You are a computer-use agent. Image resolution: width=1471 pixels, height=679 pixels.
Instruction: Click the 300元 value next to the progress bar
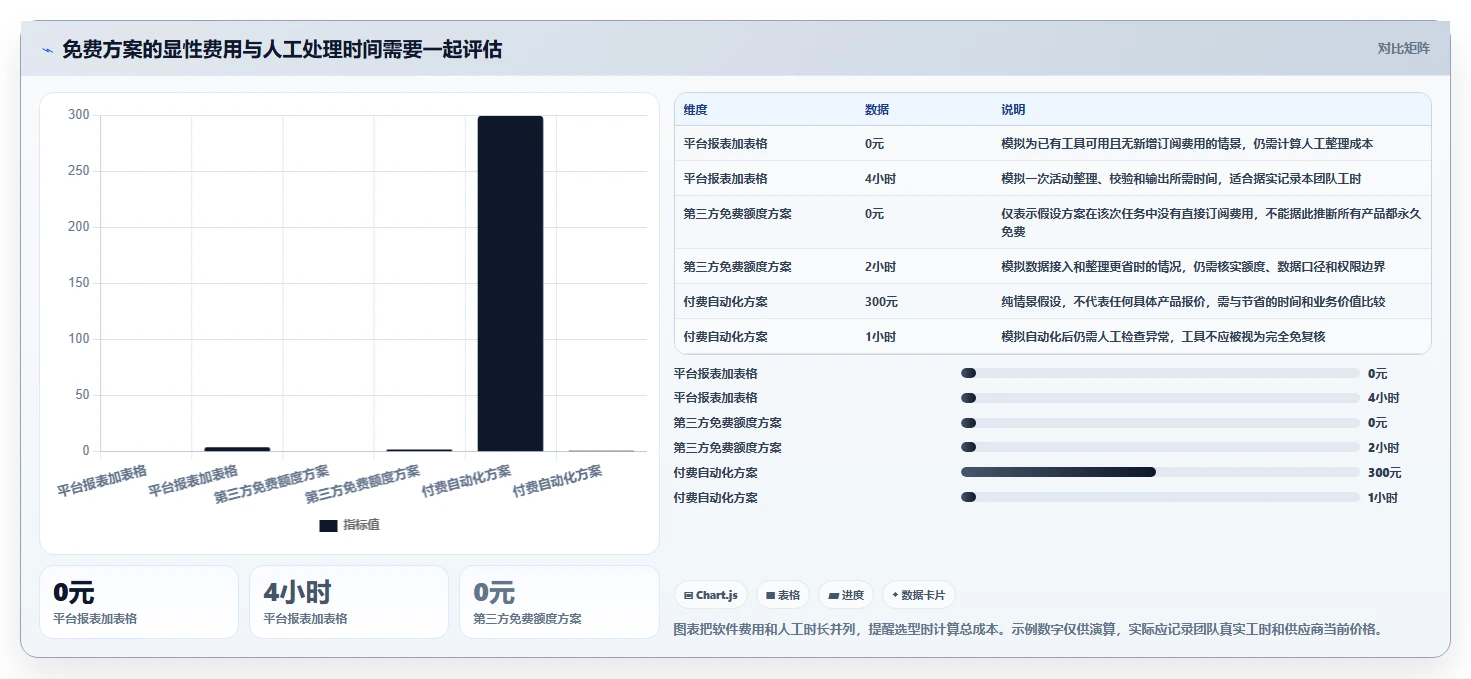click(1385, 473)
